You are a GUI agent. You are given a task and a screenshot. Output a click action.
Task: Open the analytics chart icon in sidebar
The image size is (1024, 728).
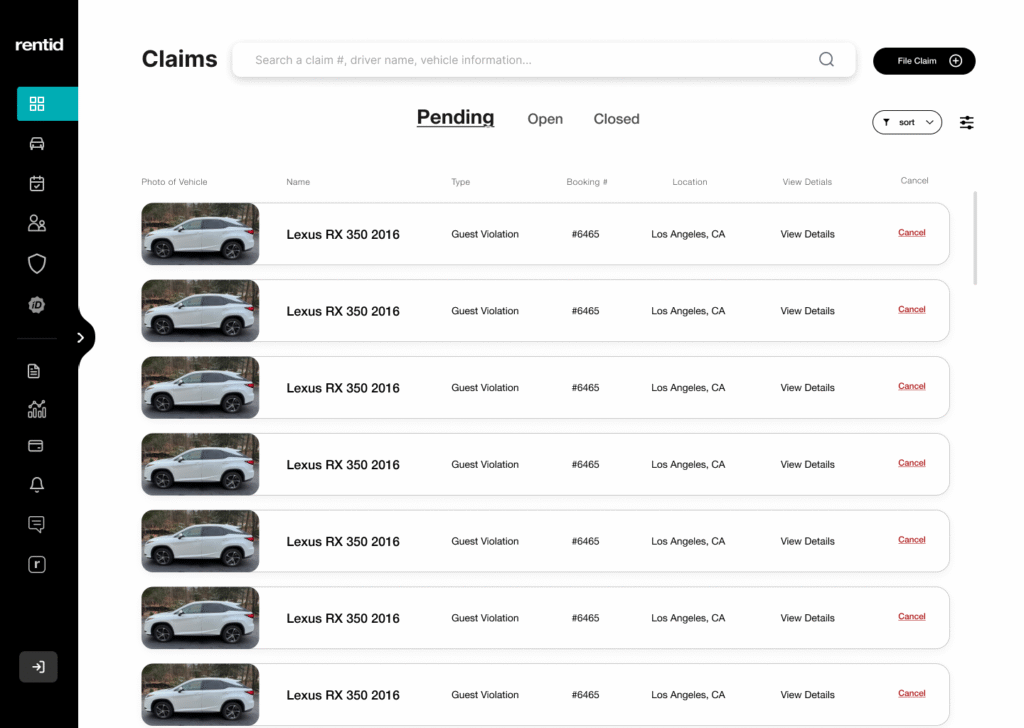(x=37, y=409)
